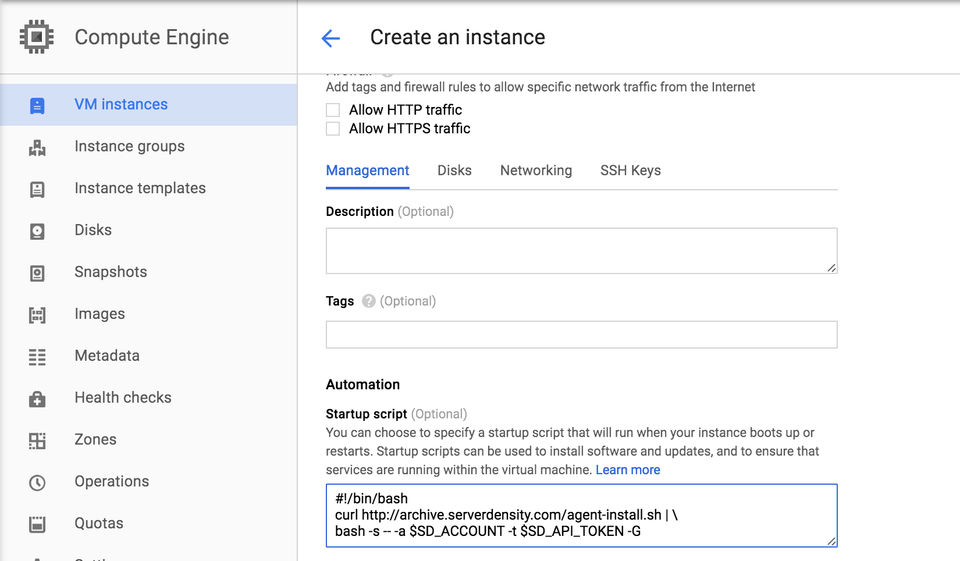Open the Snapshots icon in sidebar
Image resolution: width=960 pixels, height=561 pixels.
[x=37, y=273]
